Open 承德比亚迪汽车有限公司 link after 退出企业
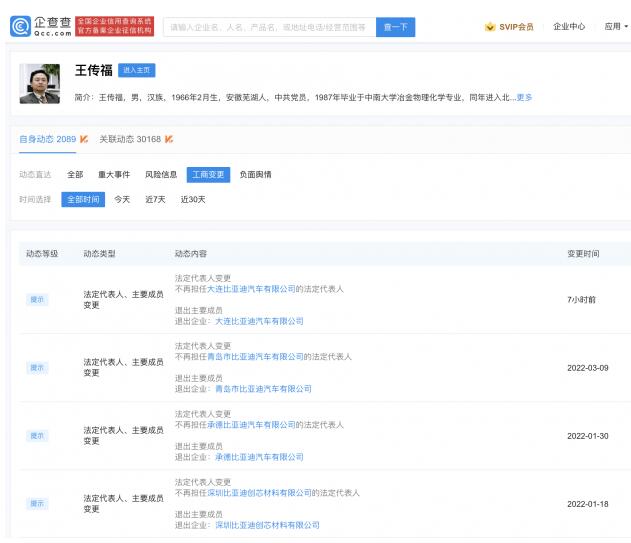The width and height of the screenshot is (631, 543). [259, 457]
